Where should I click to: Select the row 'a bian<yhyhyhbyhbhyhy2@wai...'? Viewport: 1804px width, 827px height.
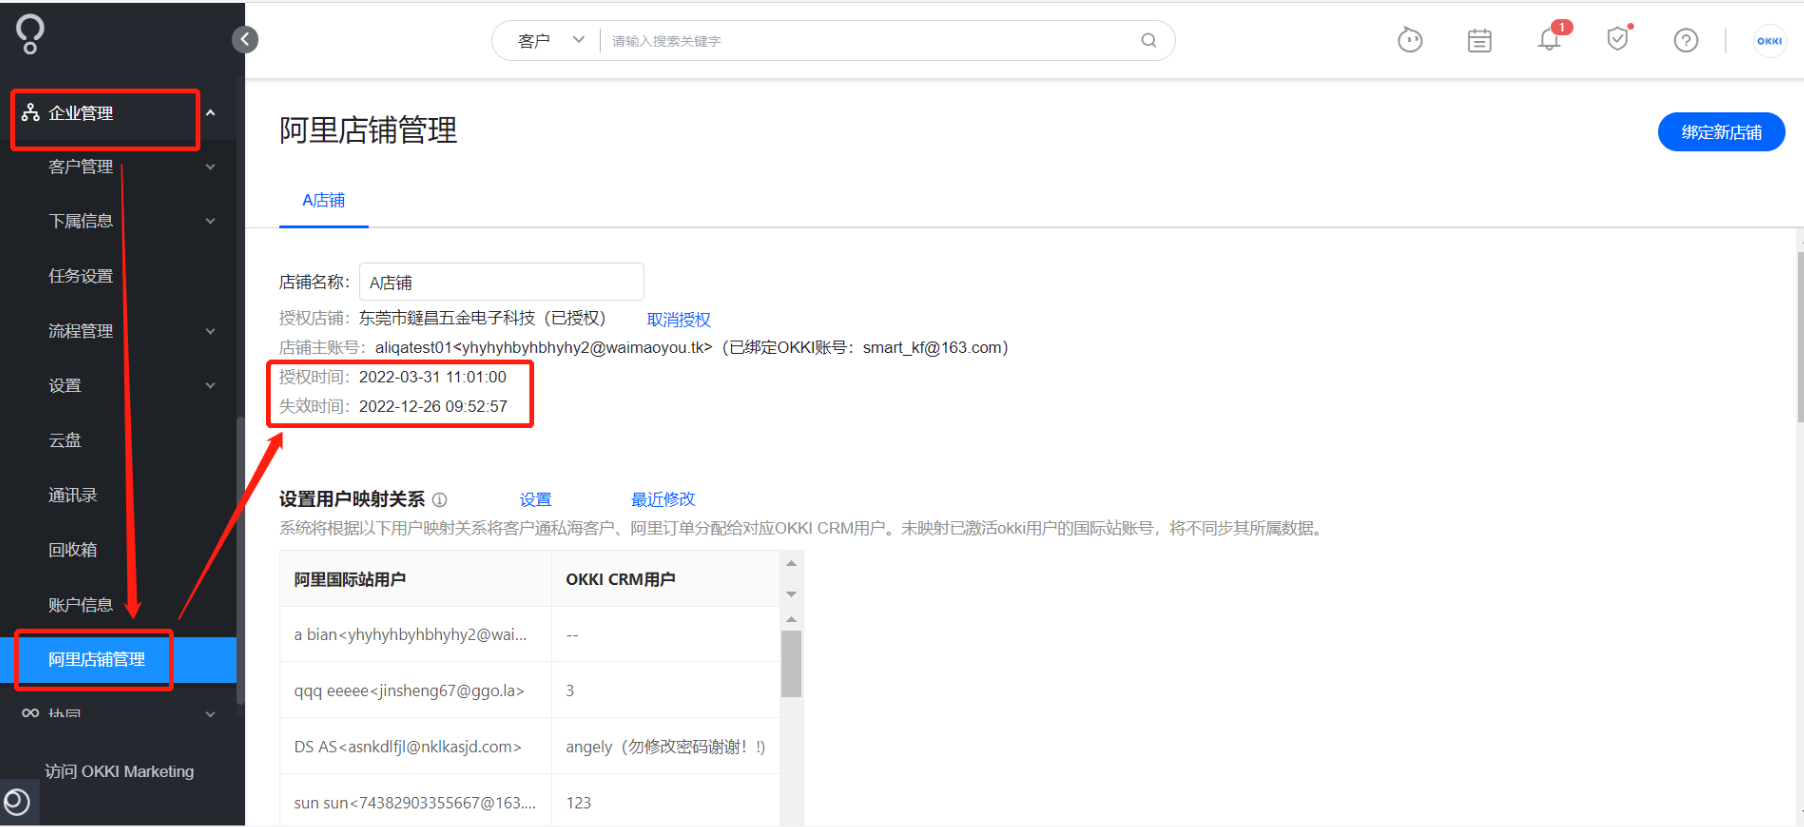pos(530,635)
